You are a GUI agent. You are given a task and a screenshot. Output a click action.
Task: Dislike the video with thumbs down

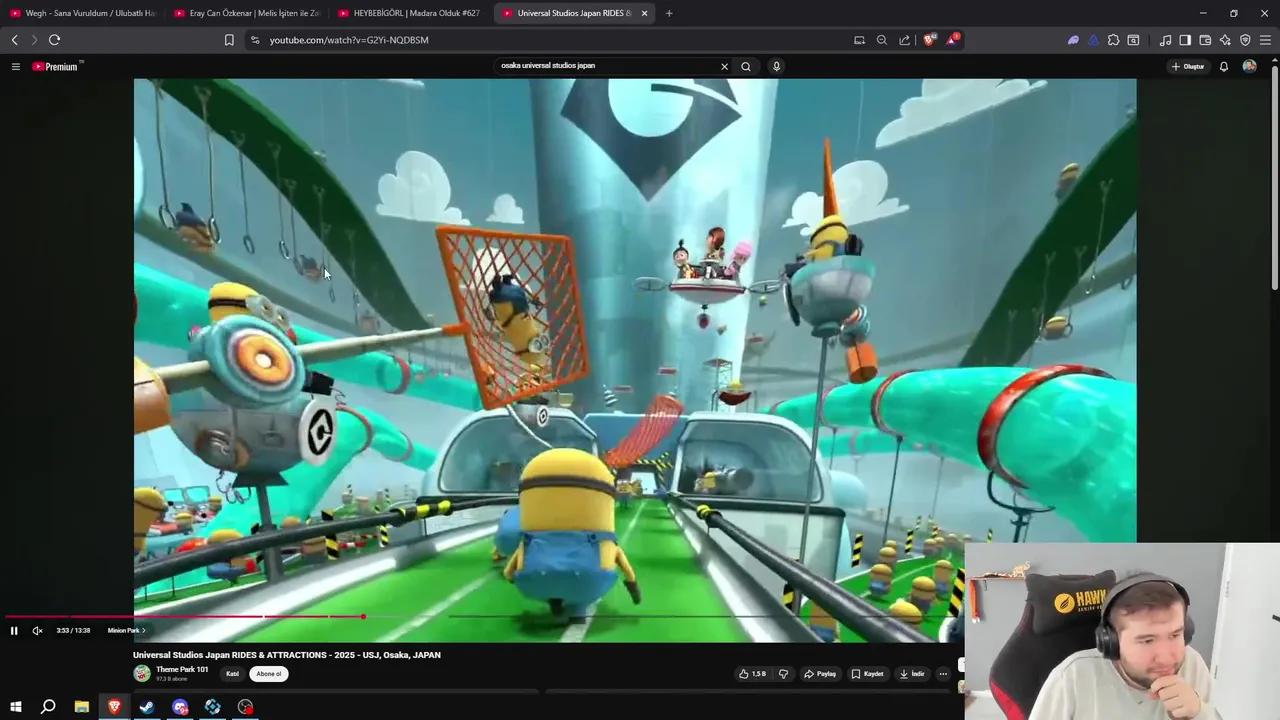783,674
